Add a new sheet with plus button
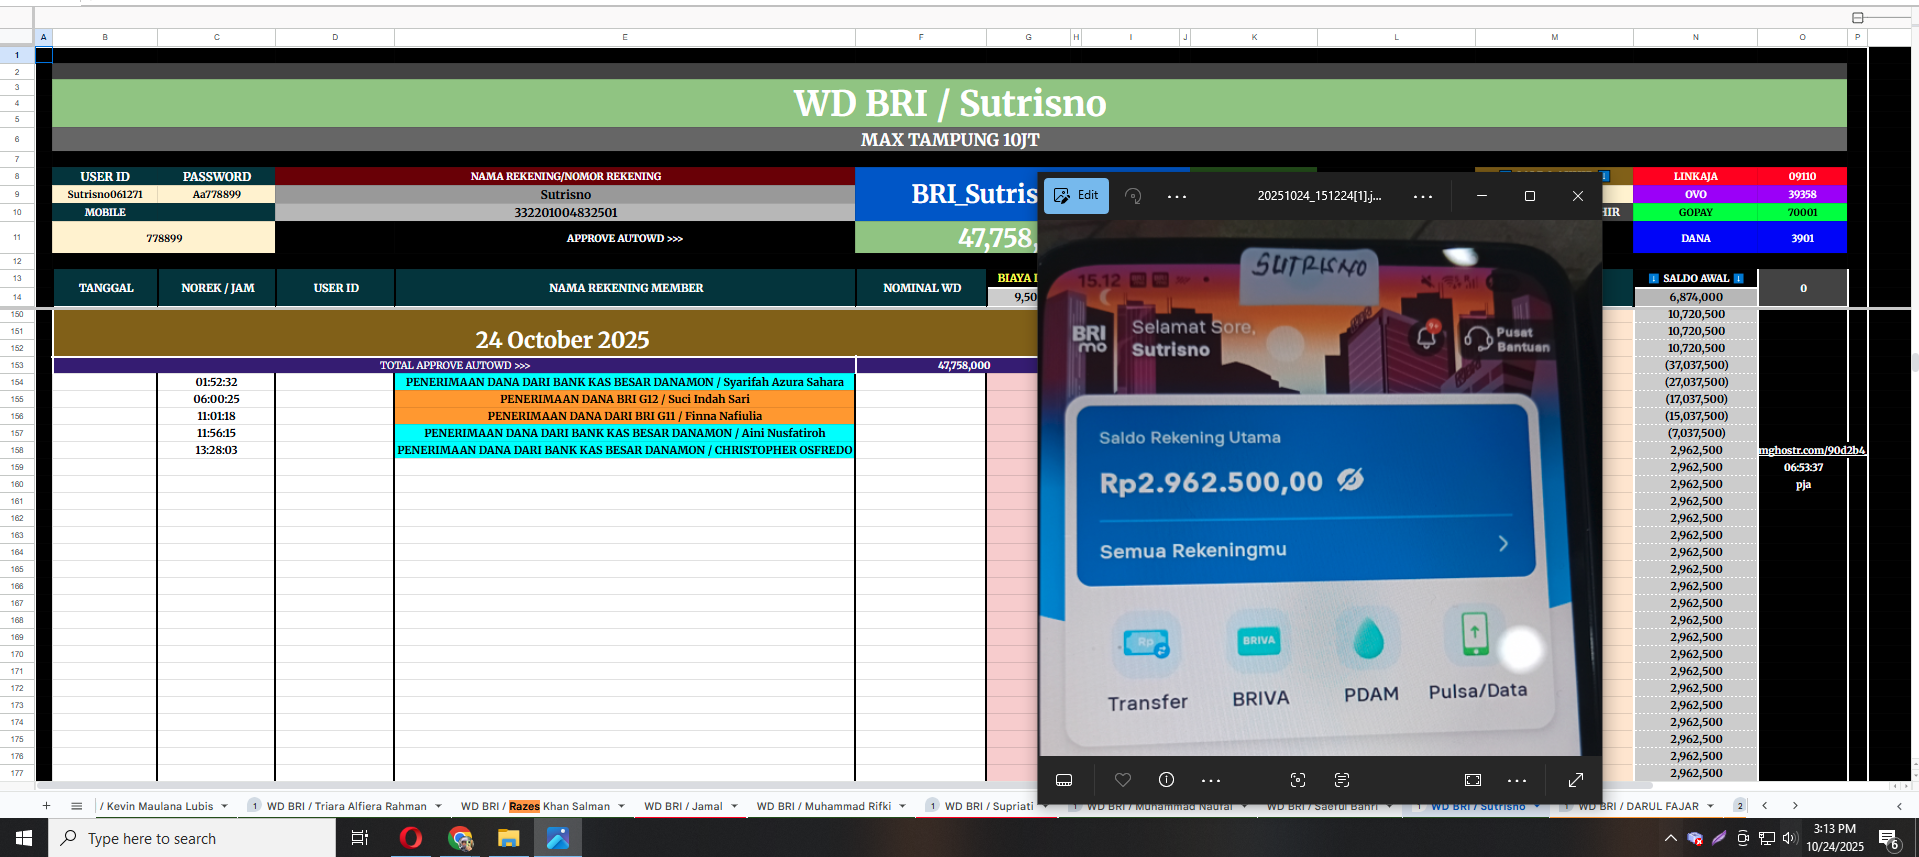The height and width of the screenshot is (857, 1919). pos(46,806)
